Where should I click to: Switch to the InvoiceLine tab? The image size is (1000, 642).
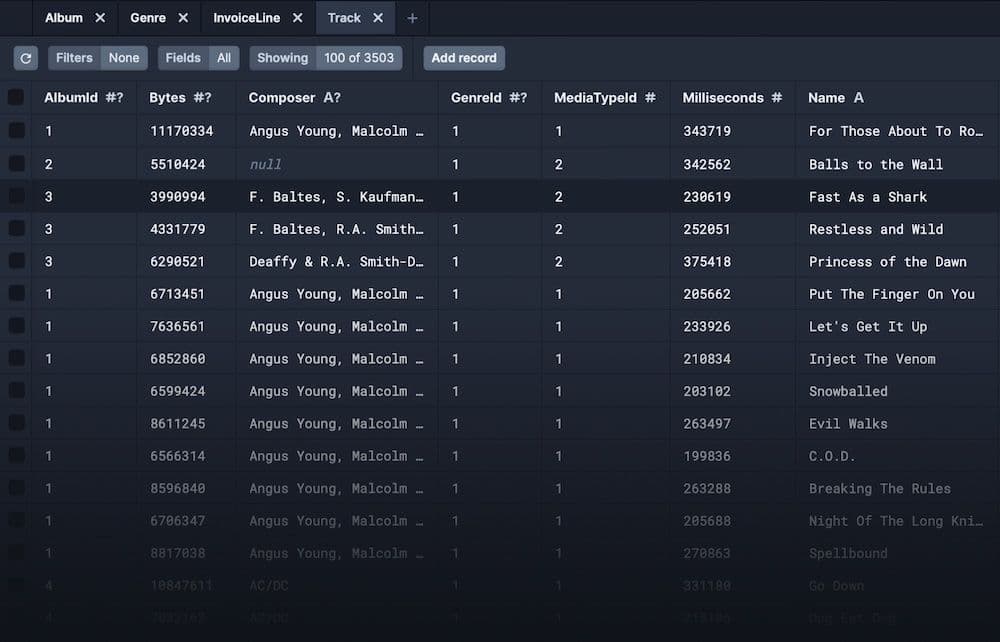click(x=246, y=18)
